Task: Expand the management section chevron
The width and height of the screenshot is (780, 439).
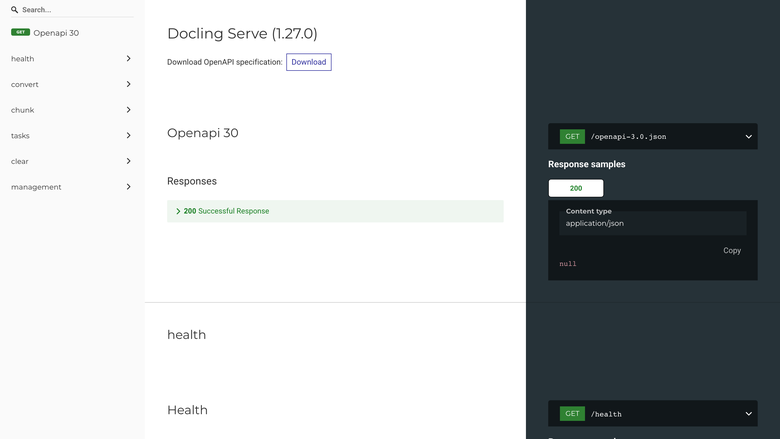Action: click(x=128, y=187)
